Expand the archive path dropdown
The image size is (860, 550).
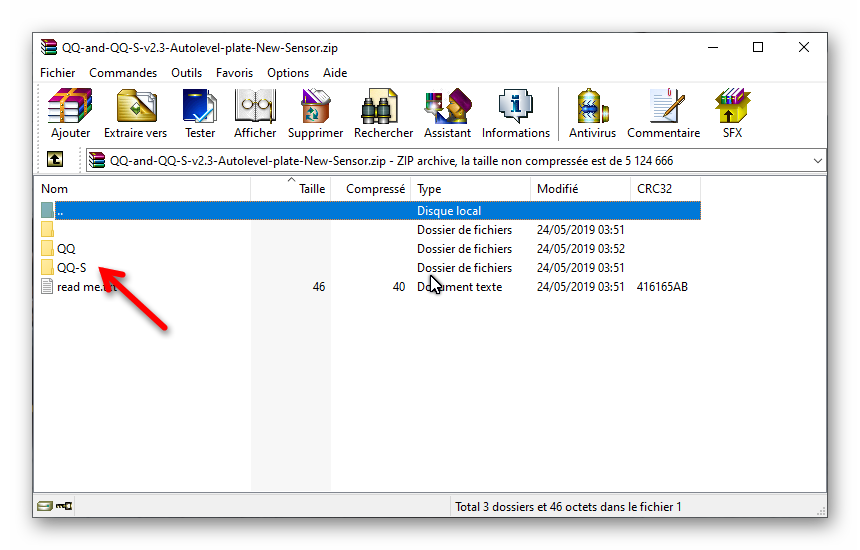[817, 160]
